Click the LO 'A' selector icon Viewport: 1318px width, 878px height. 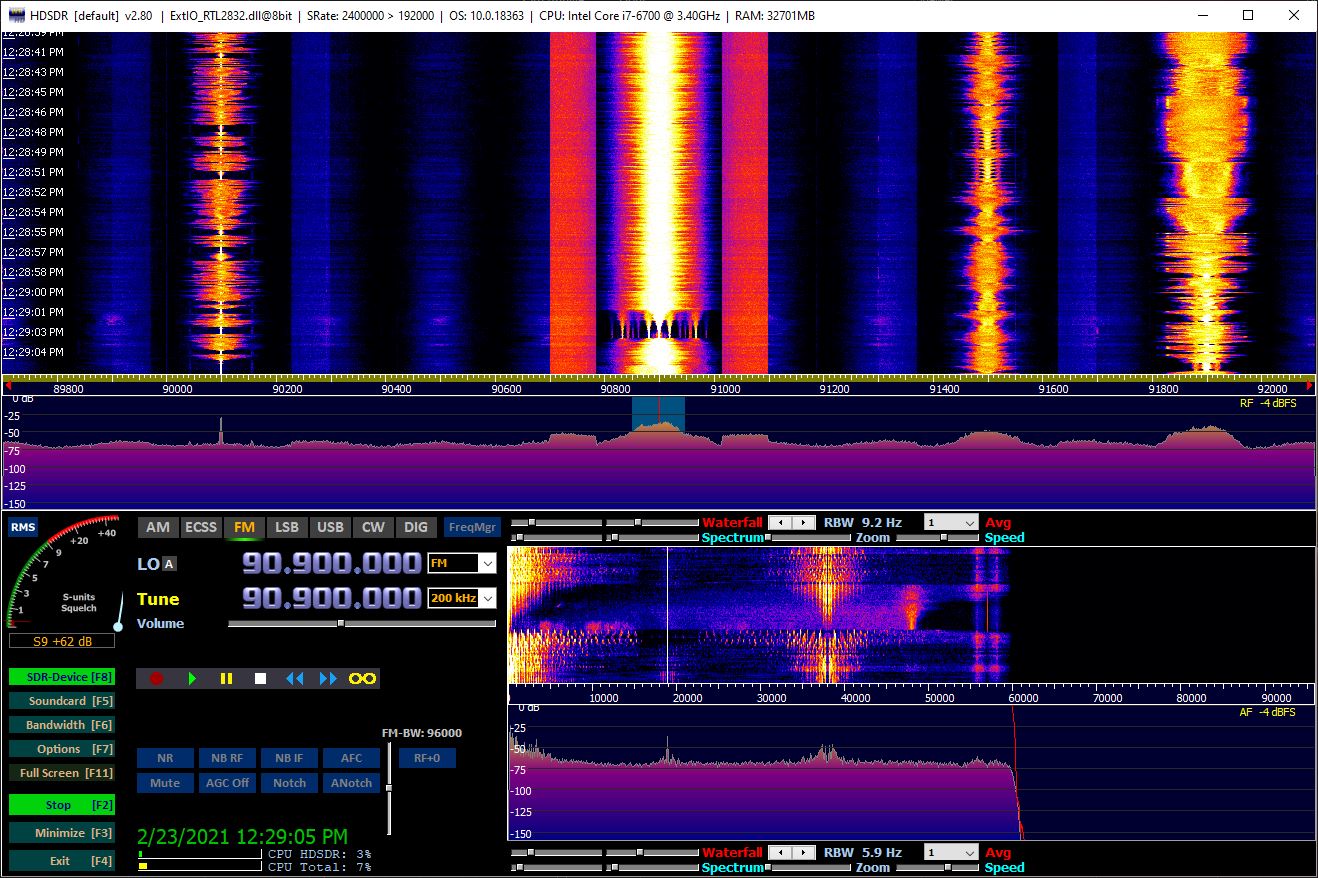pyautogui.click(x=169, y=564)
